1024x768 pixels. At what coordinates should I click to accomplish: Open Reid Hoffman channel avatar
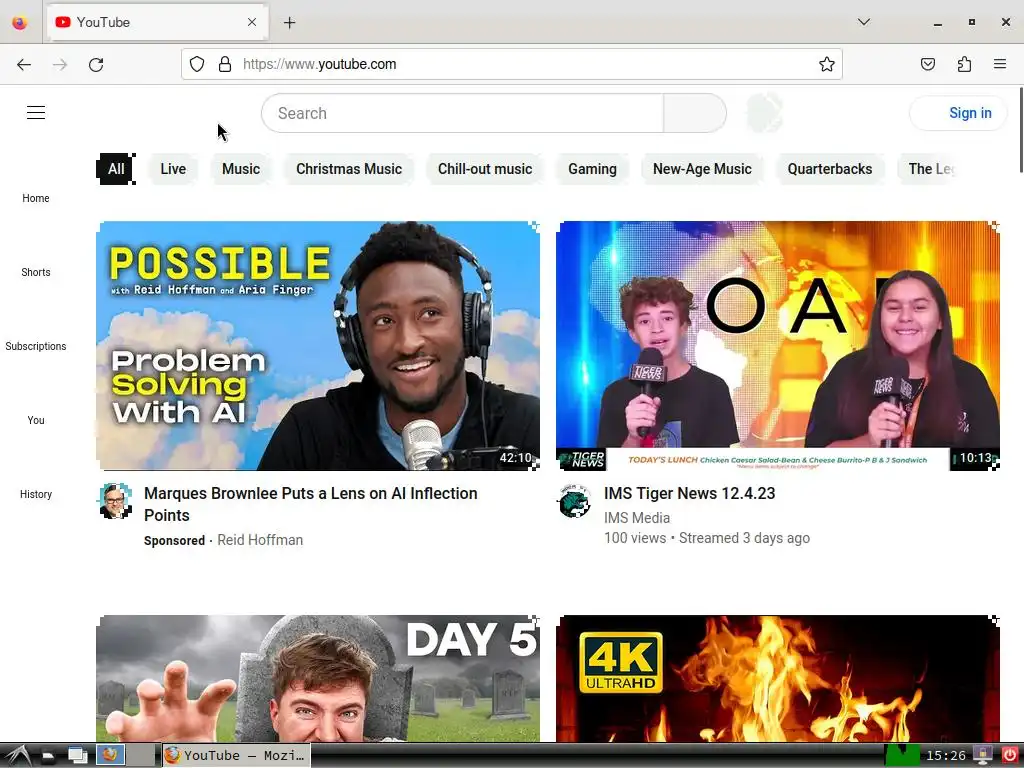tap(116, 501)
